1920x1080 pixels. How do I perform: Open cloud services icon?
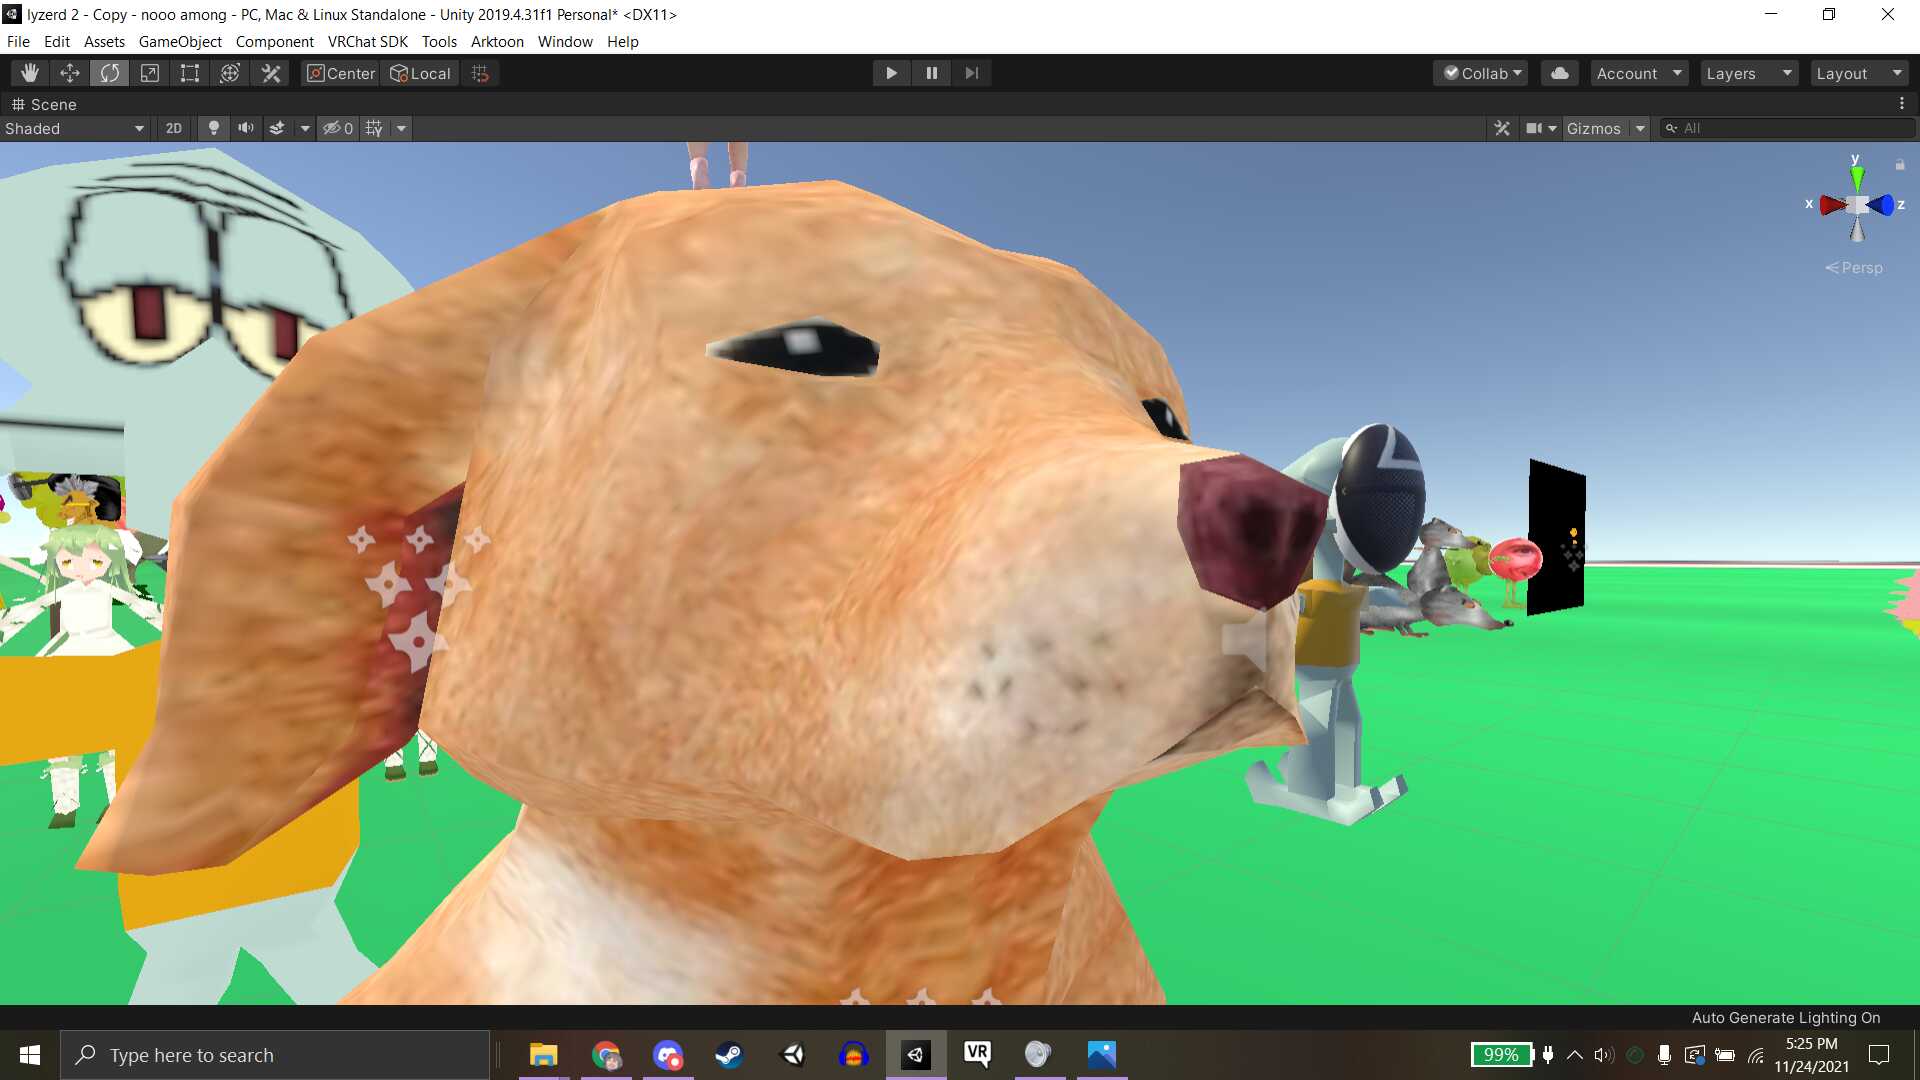(1559, 73)
